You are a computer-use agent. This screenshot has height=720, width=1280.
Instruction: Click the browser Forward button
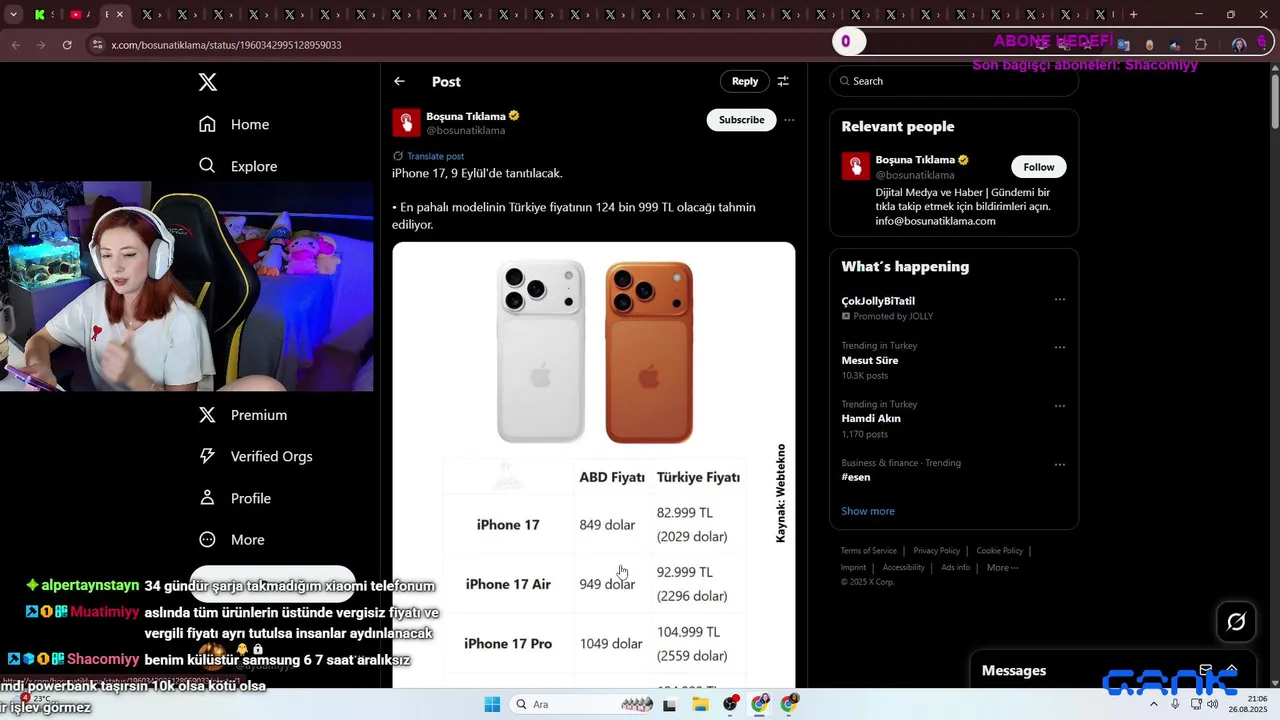41,45
